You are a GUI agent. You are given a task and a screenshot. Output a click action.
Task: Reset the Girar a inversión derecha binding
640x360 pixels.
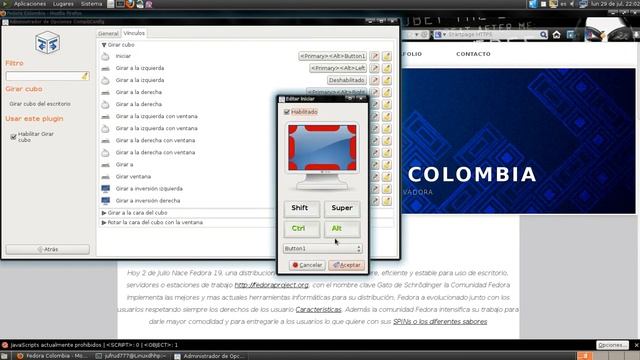click(387, 200)
